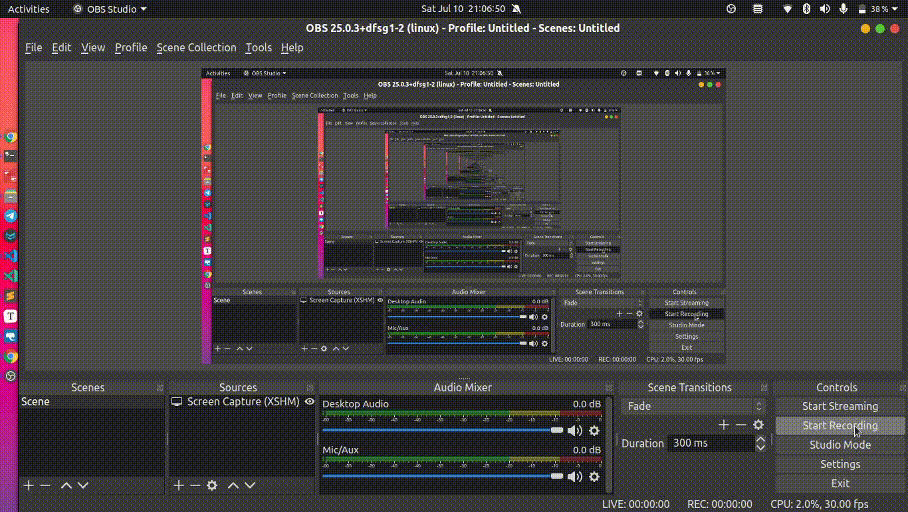Select Screen Capture (XSHM) source
Screen dimensions: 908x512
pyautogui.click(x=243, y=401)
